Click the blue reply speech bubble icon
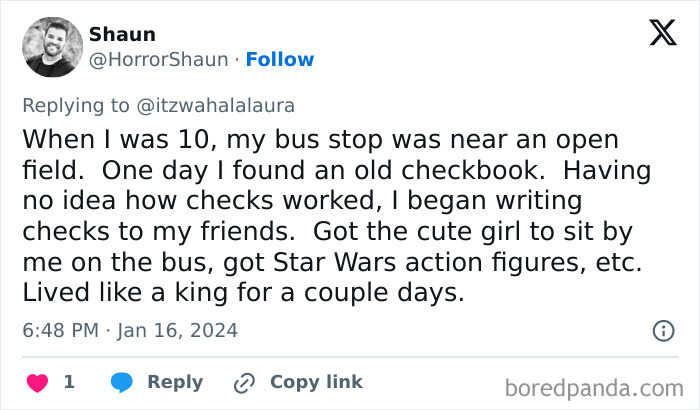 coord(122,382)
